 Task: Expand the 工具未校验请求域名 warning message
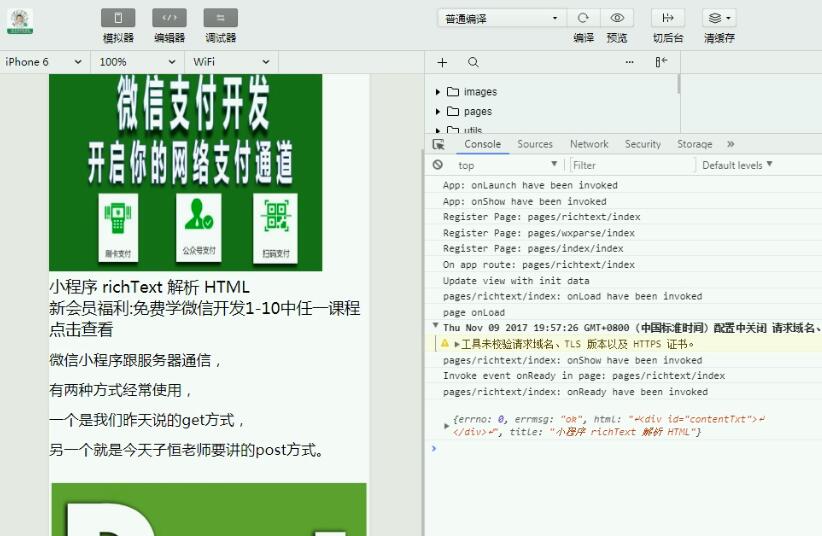pos(457,345)
